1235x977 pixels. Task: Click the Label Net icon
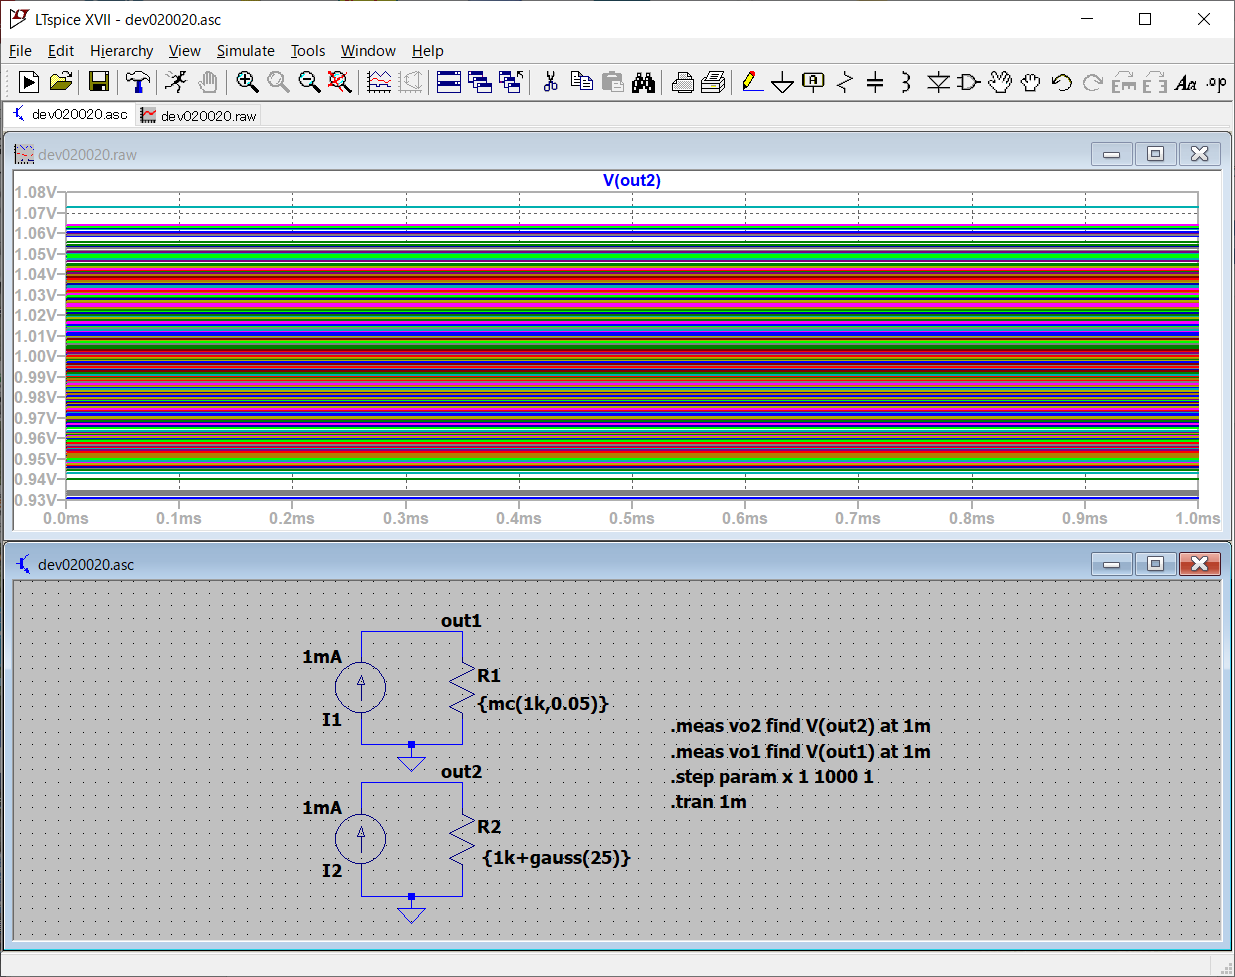tap(814, 82)
